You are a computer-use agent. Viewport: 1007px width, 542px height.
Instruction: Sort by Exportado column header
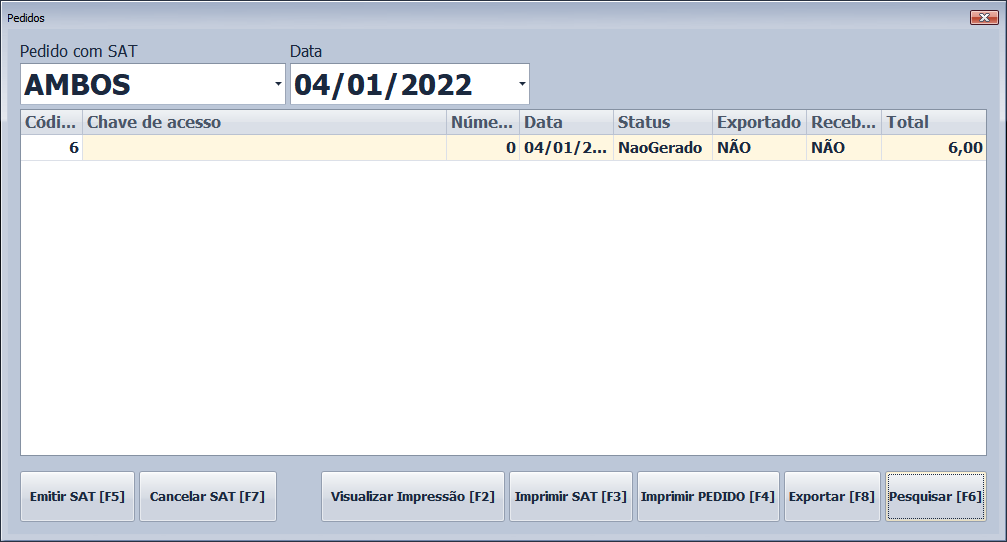point(758,122)
